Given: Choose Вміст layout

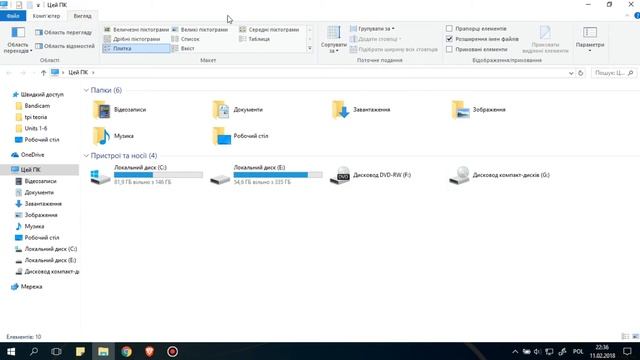Looking at the screenshot, I should 183,49.
